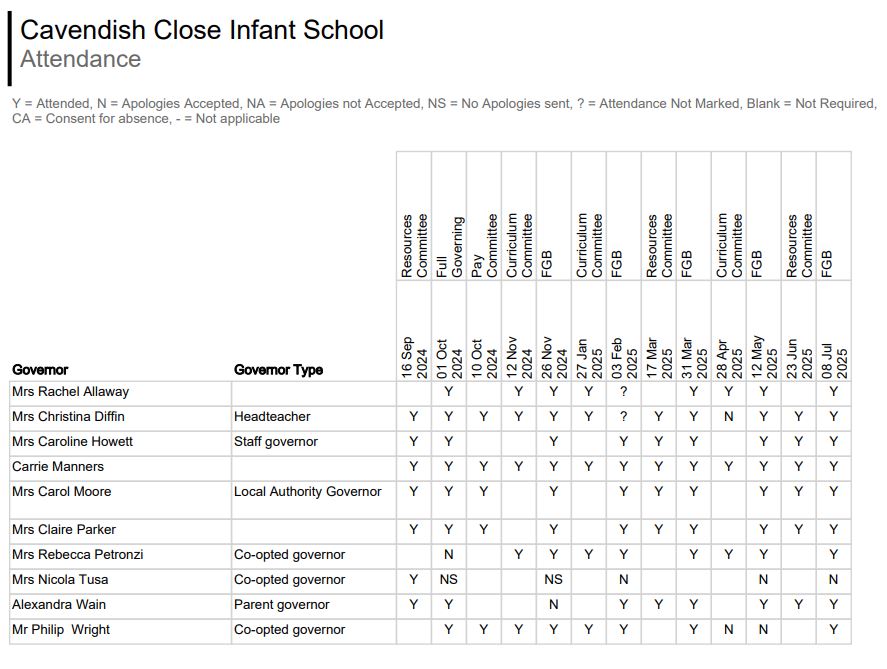887x669 pixels.
Task: Select the Local Authority Governor cell
Action: [x=308, y=492]
